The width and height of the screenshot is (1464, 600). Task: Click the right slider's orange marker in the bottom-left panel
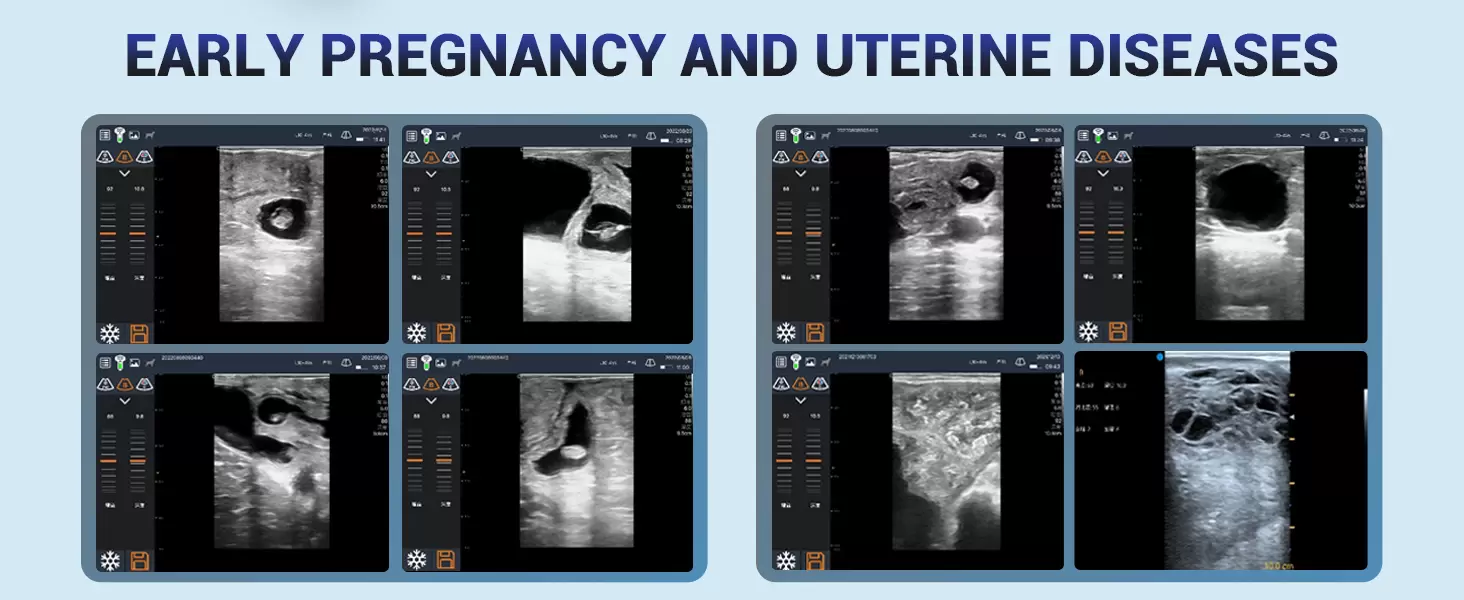138,461
